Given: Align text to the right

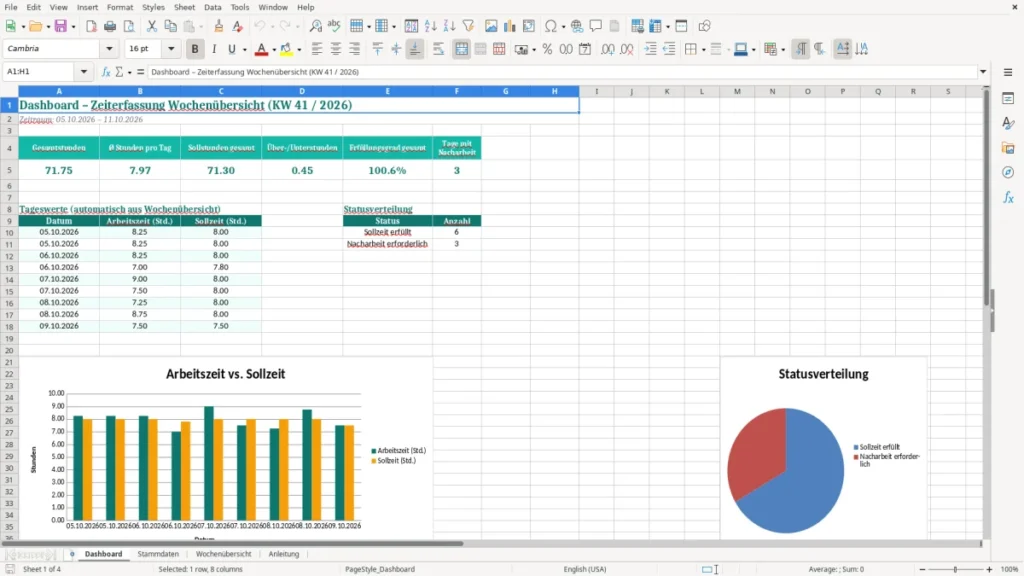Looking at the screenshot, I should point(355,49).
